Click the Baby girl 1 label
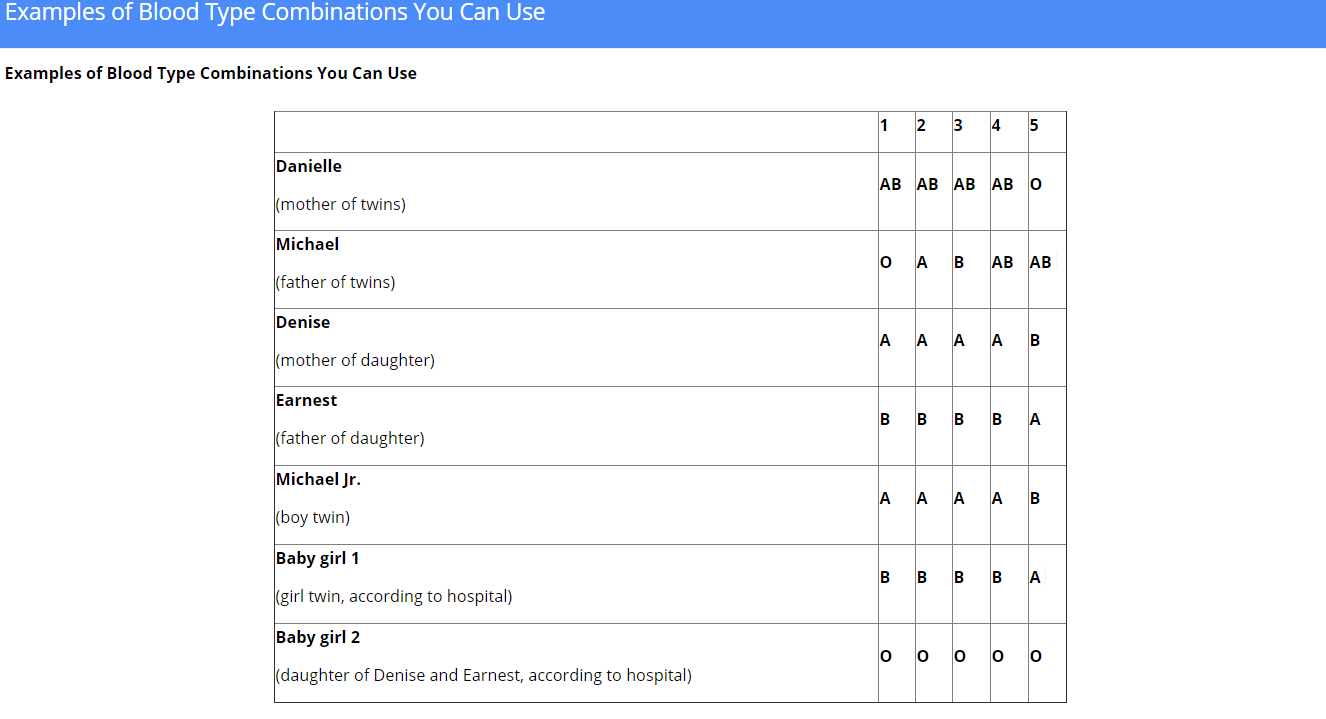 317,558
